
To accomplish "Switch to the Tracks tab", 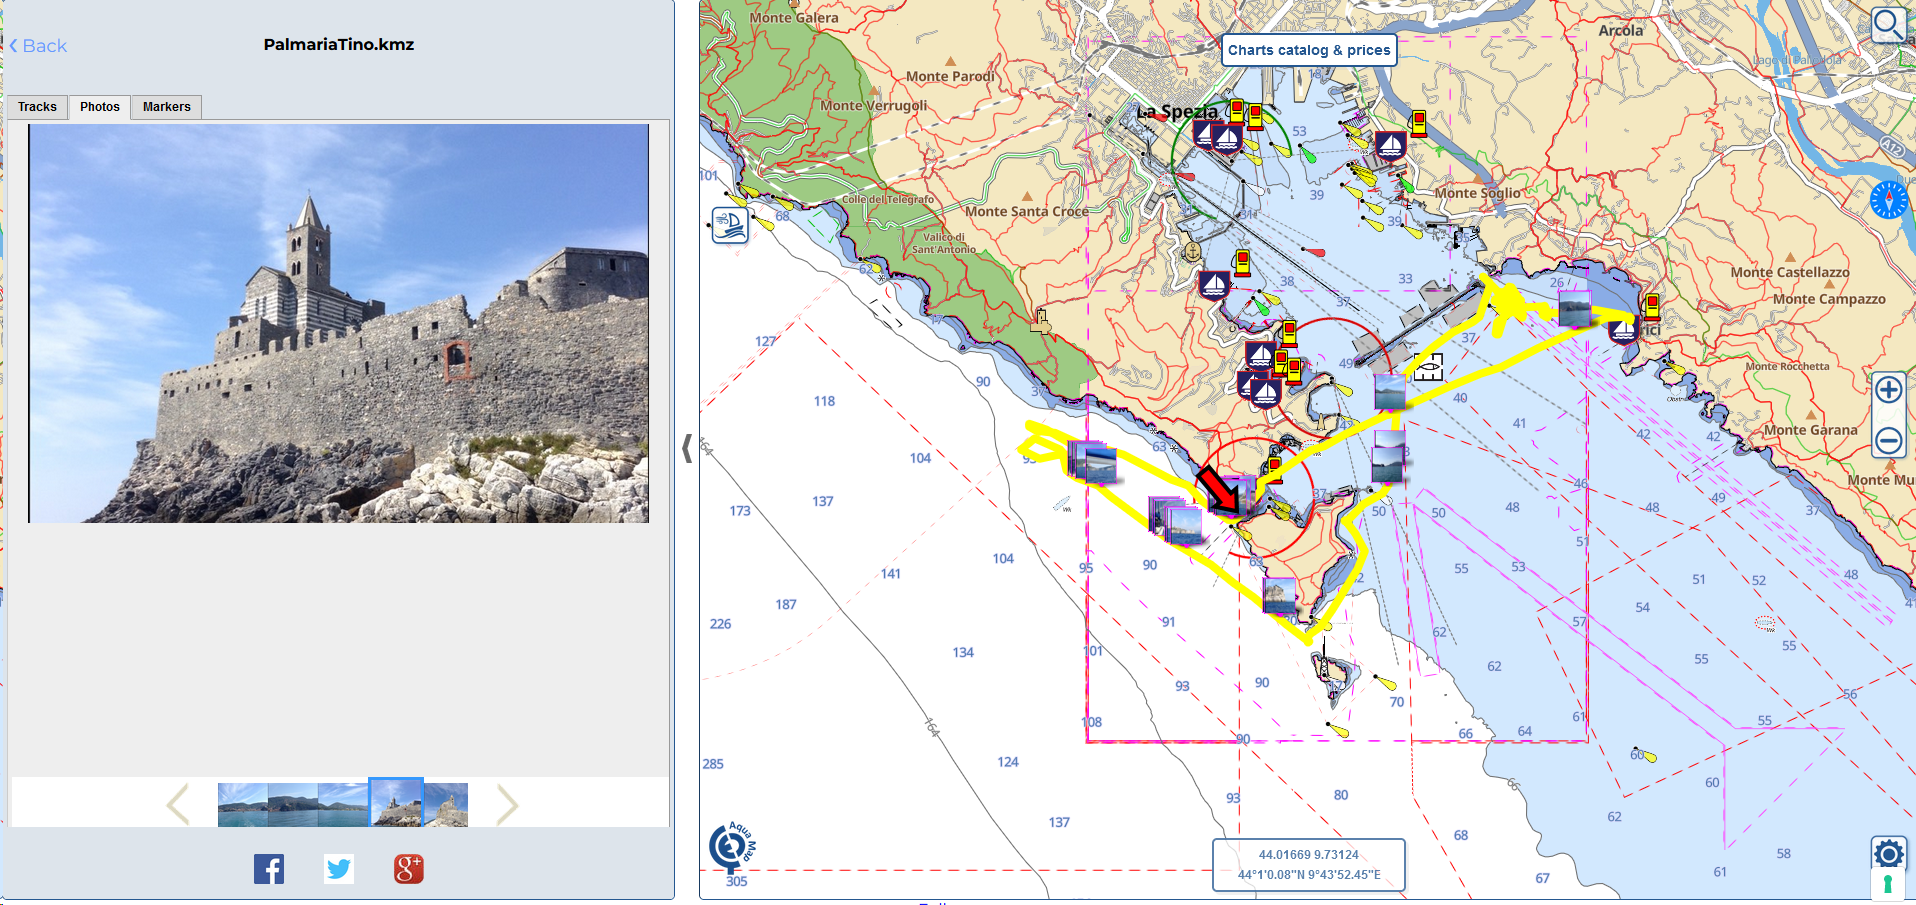I will pyautogui.click(x=38, y=107).
